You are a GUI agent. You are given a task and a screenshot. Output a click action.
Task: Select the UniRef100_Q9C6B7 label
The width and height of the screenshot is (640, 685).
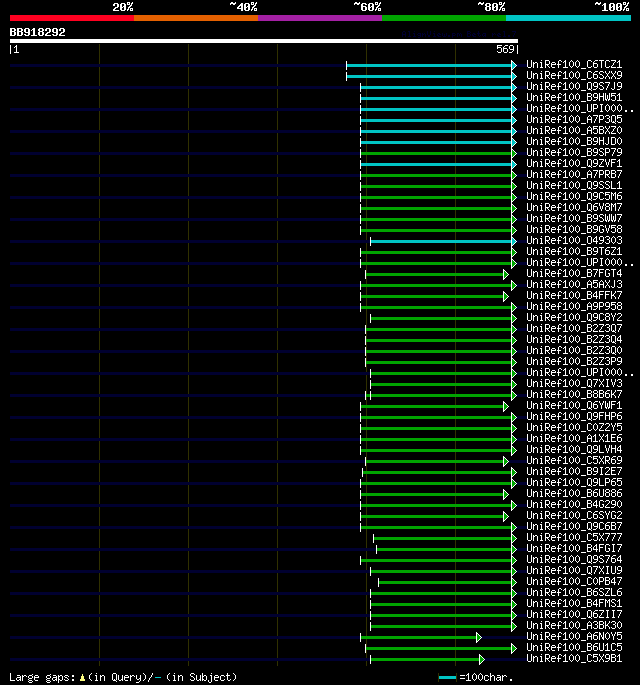(x=574, y=526)
